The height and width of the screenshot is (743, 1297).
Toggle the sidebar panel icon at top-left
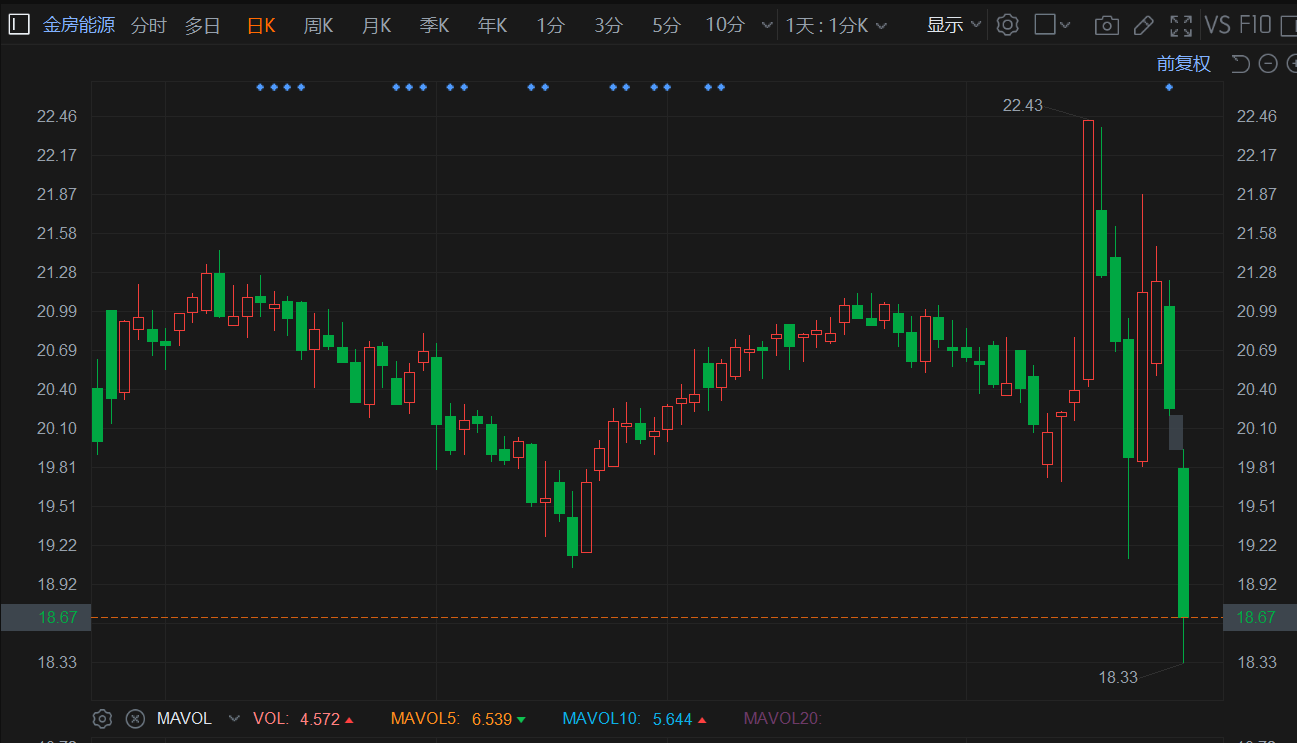coord(19,25)
